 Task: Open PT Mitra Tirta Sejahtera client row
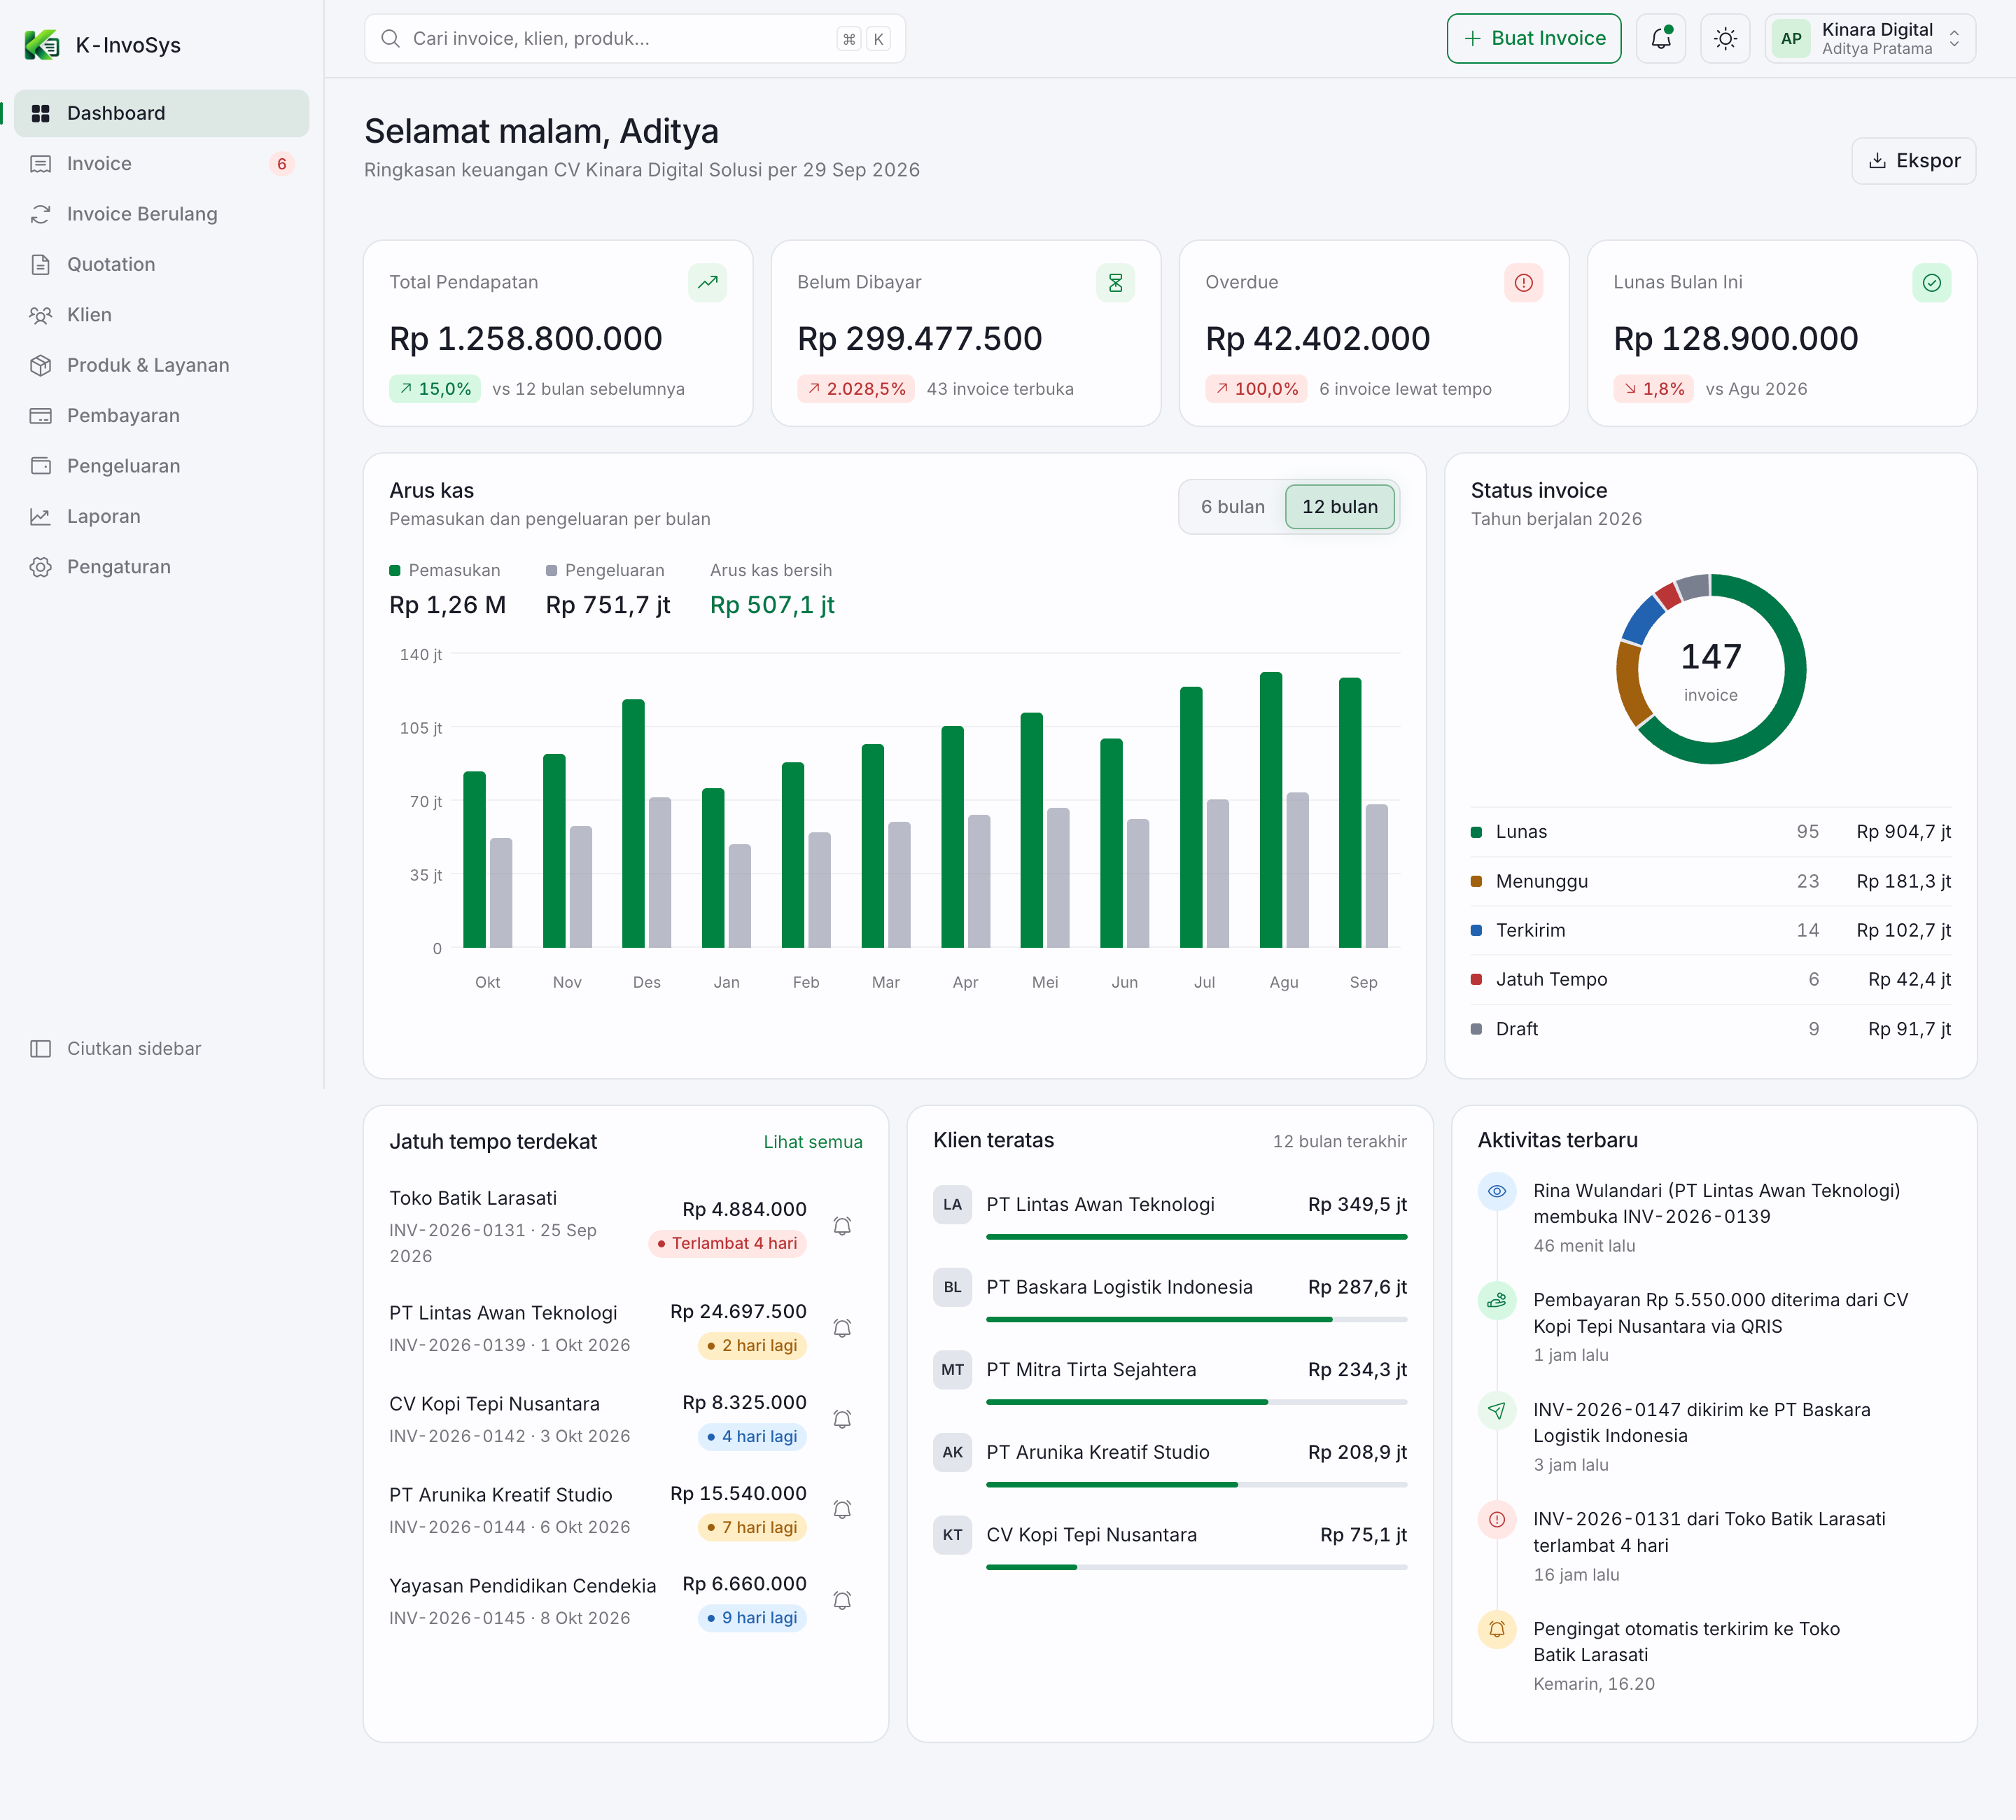1169,1380
